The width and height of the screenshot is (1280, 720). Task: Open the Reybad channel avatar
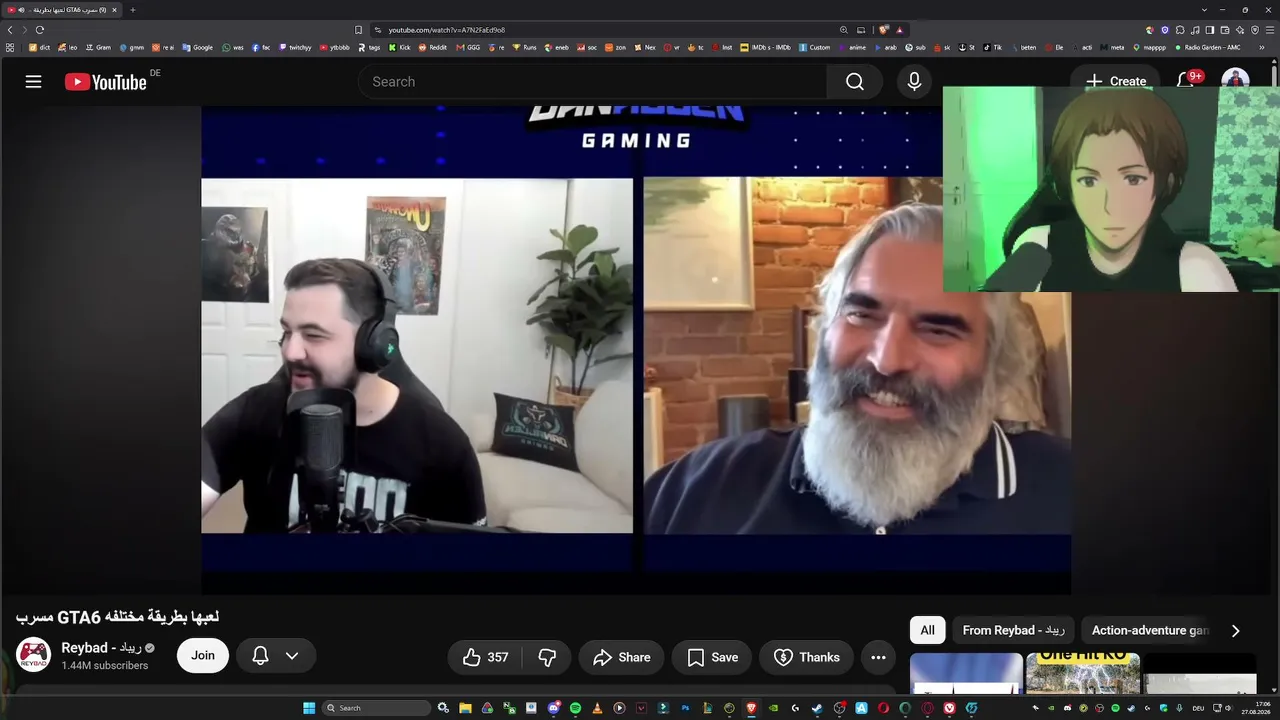tap(34, 655)
